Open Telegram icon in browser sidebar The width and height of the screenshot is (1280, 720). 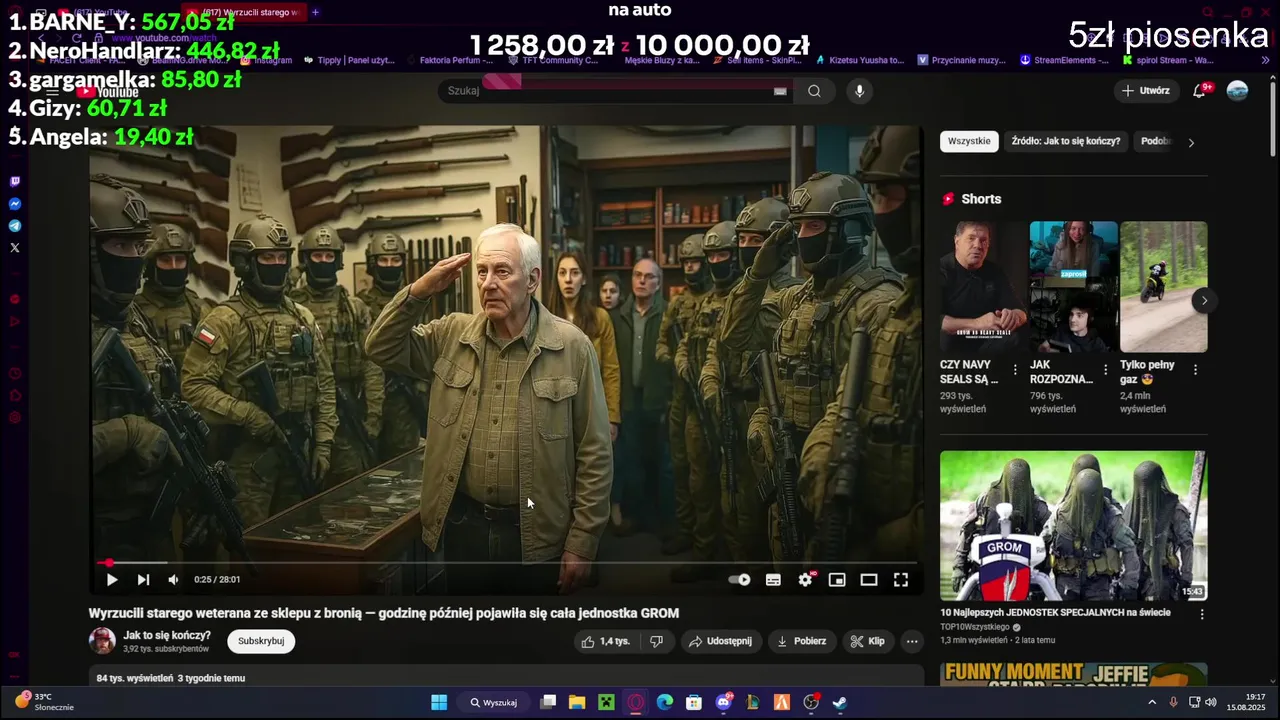coord(14,226)
